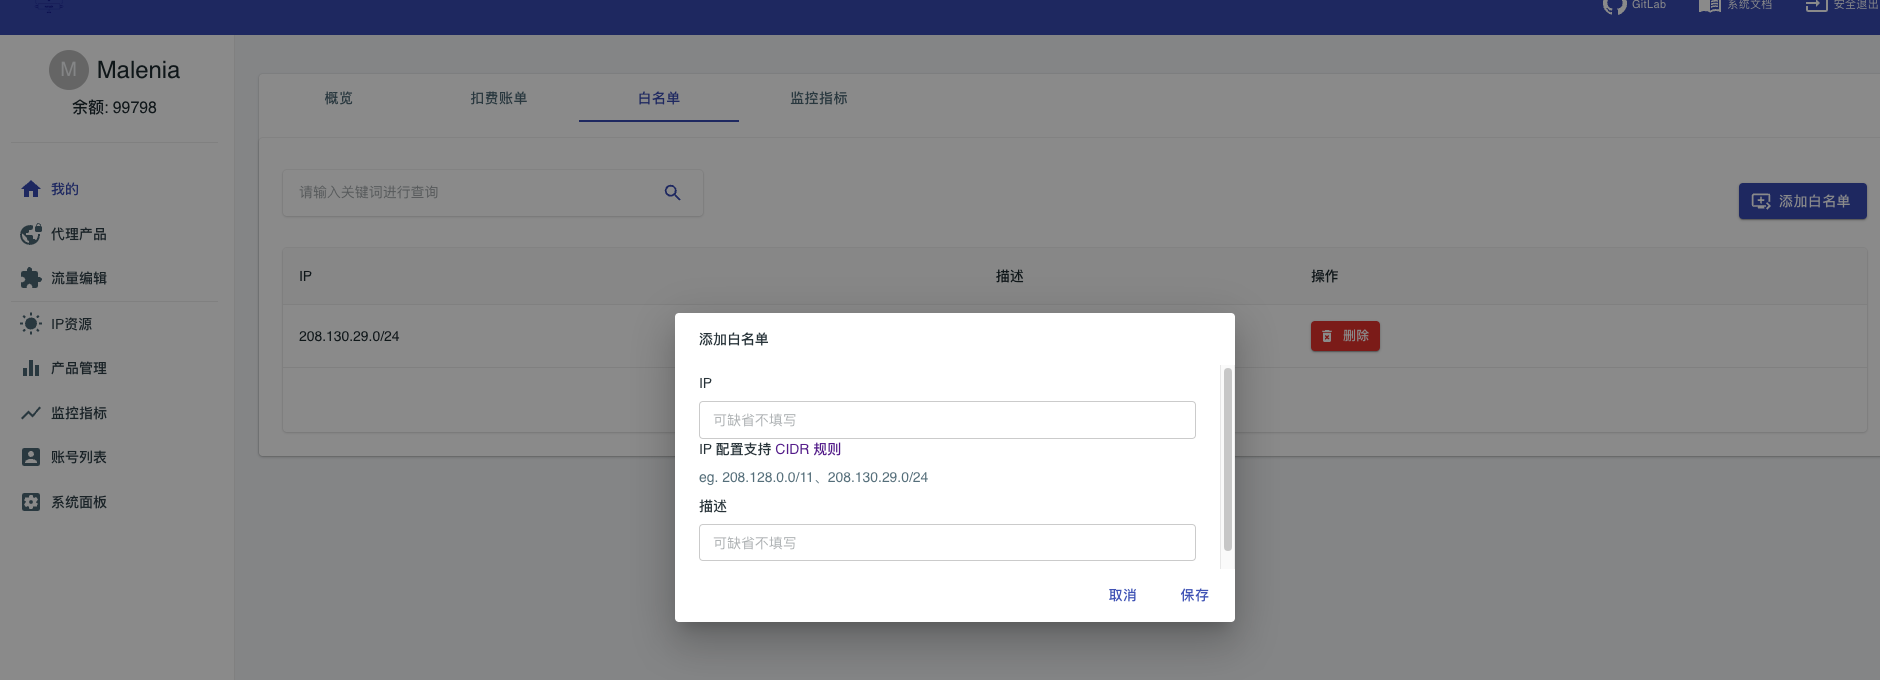Open the CIDR 规则 link

point(808,450)
